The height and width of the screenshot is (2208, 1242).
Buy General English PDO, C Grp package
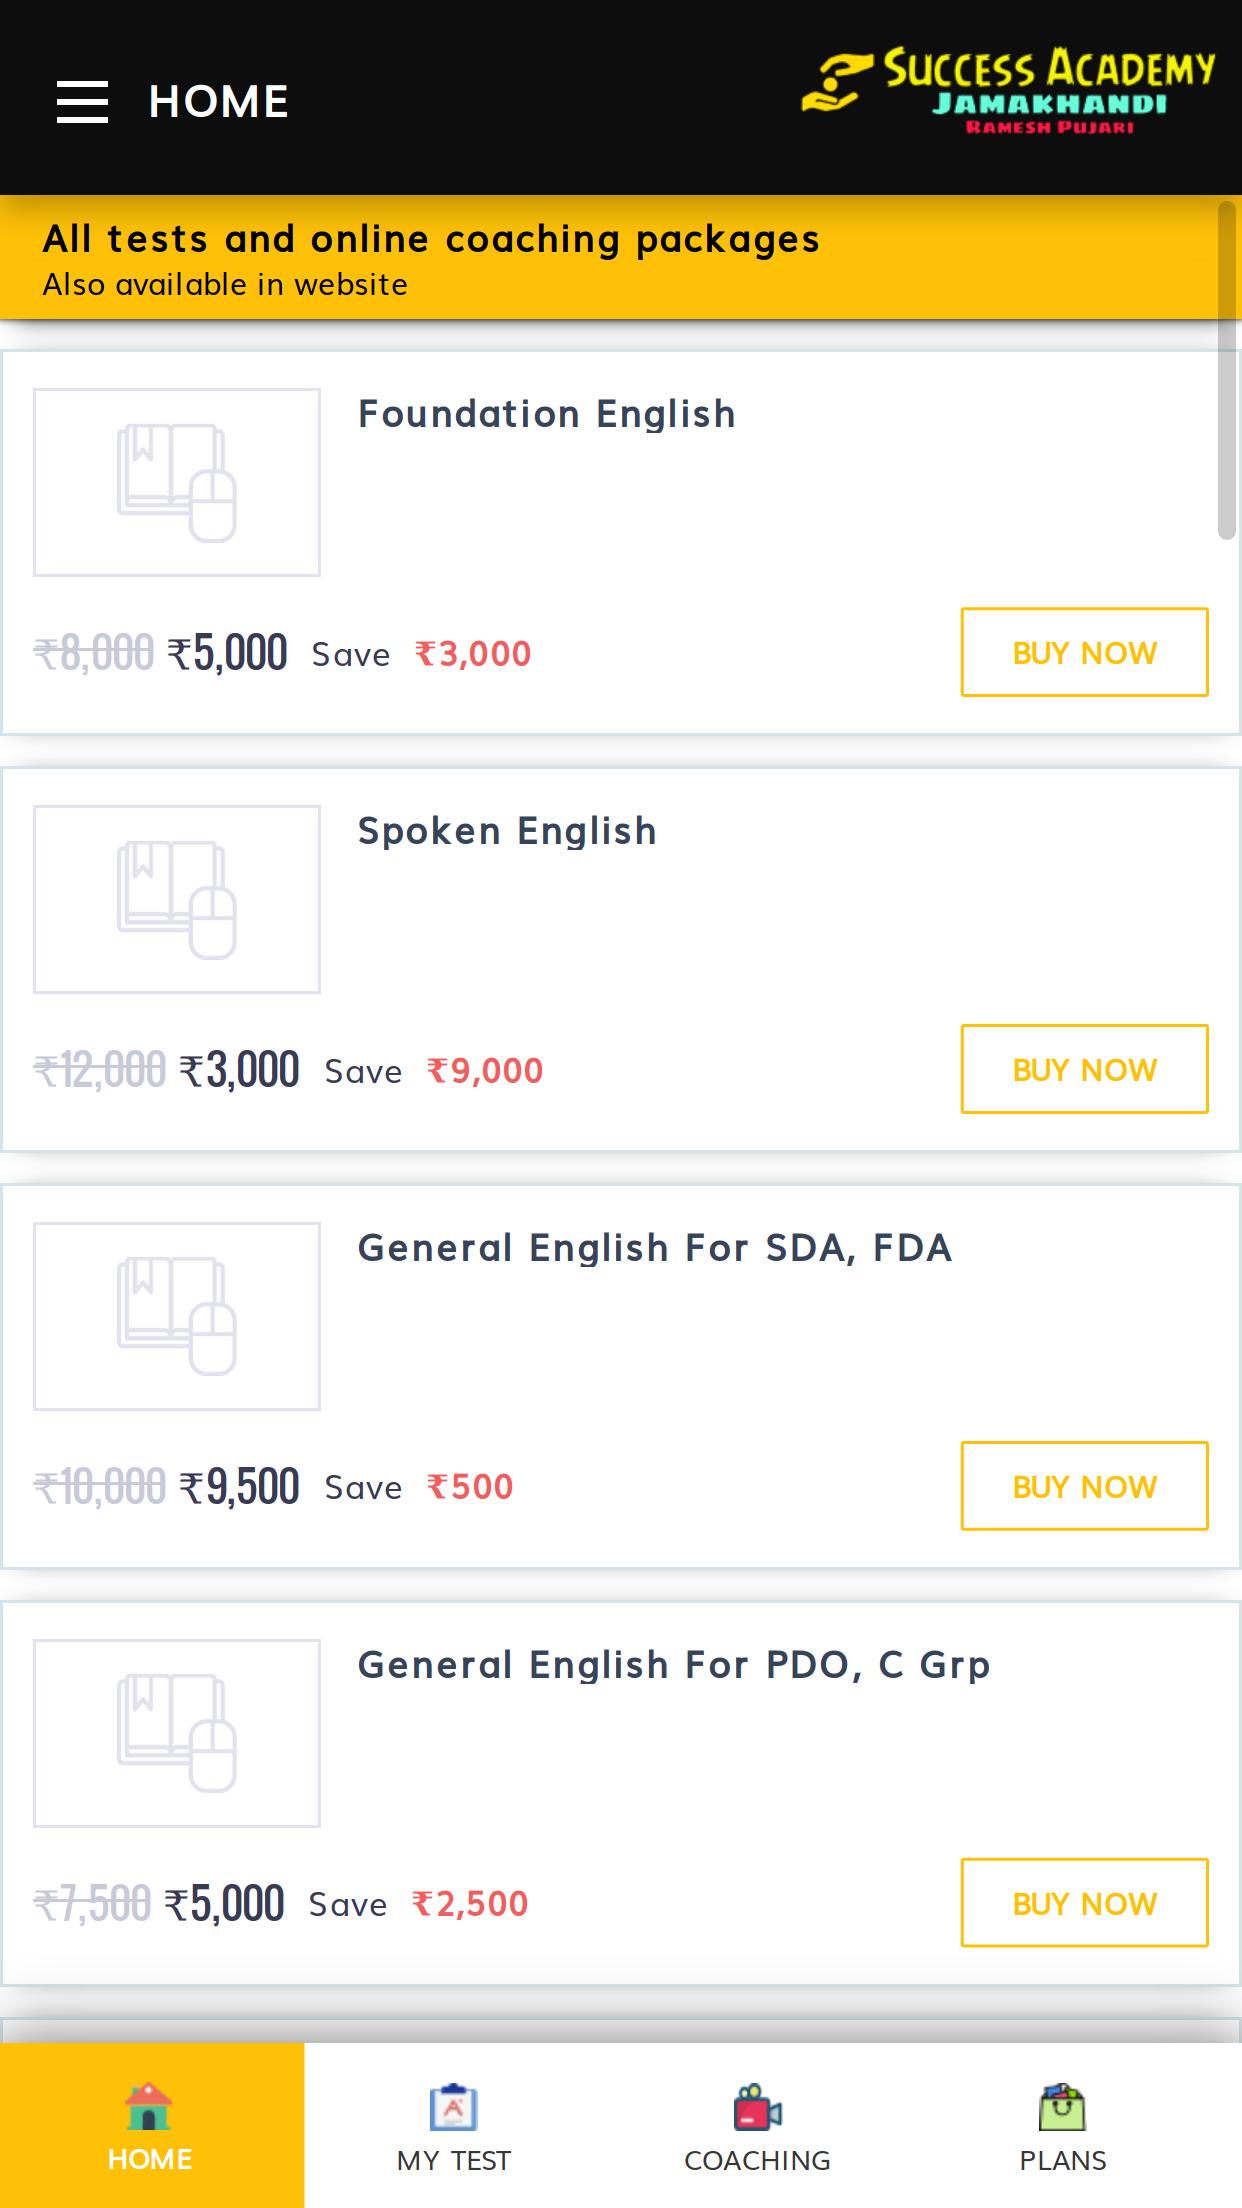pyautogui.click(x=1084, y=1903)
